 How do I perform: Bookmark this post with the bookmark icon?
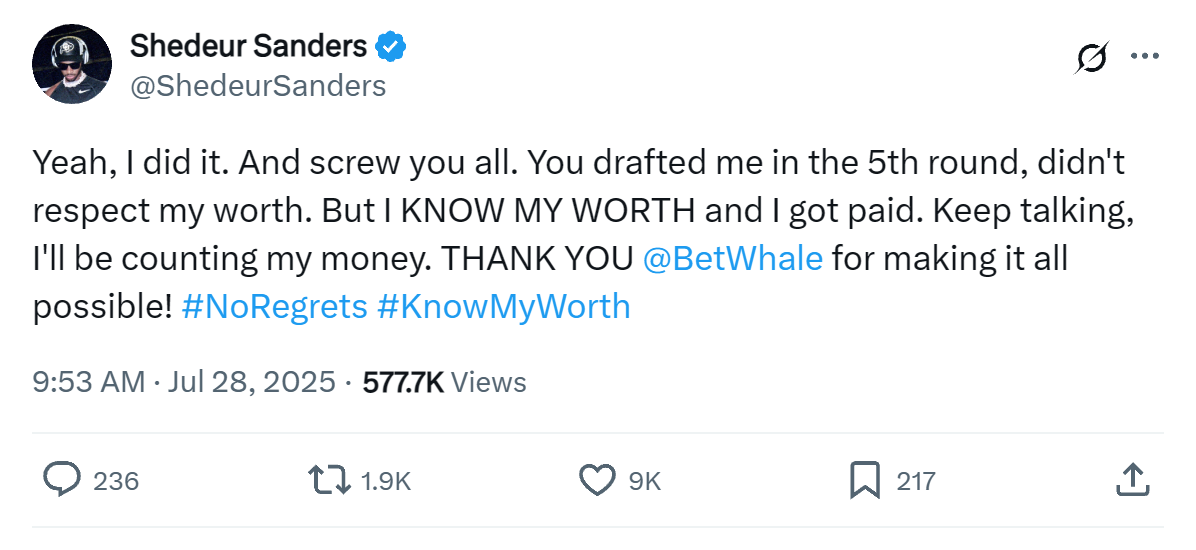coord(864,480)
